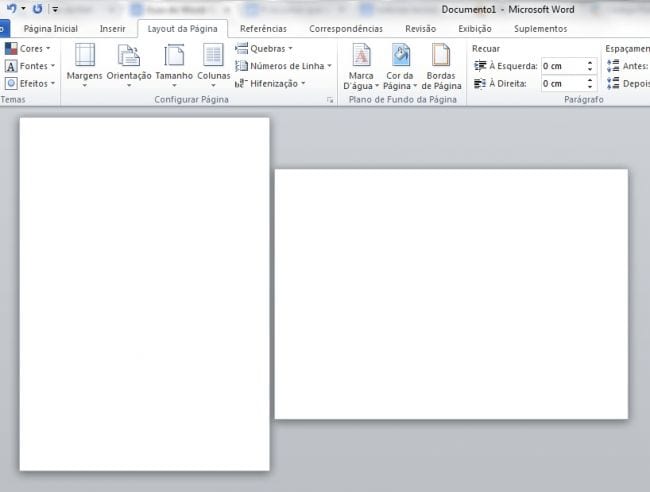Click the theme Cores icon
This screenshot has height=492, width=650.
pyautogui.click(x=11, y=48)
